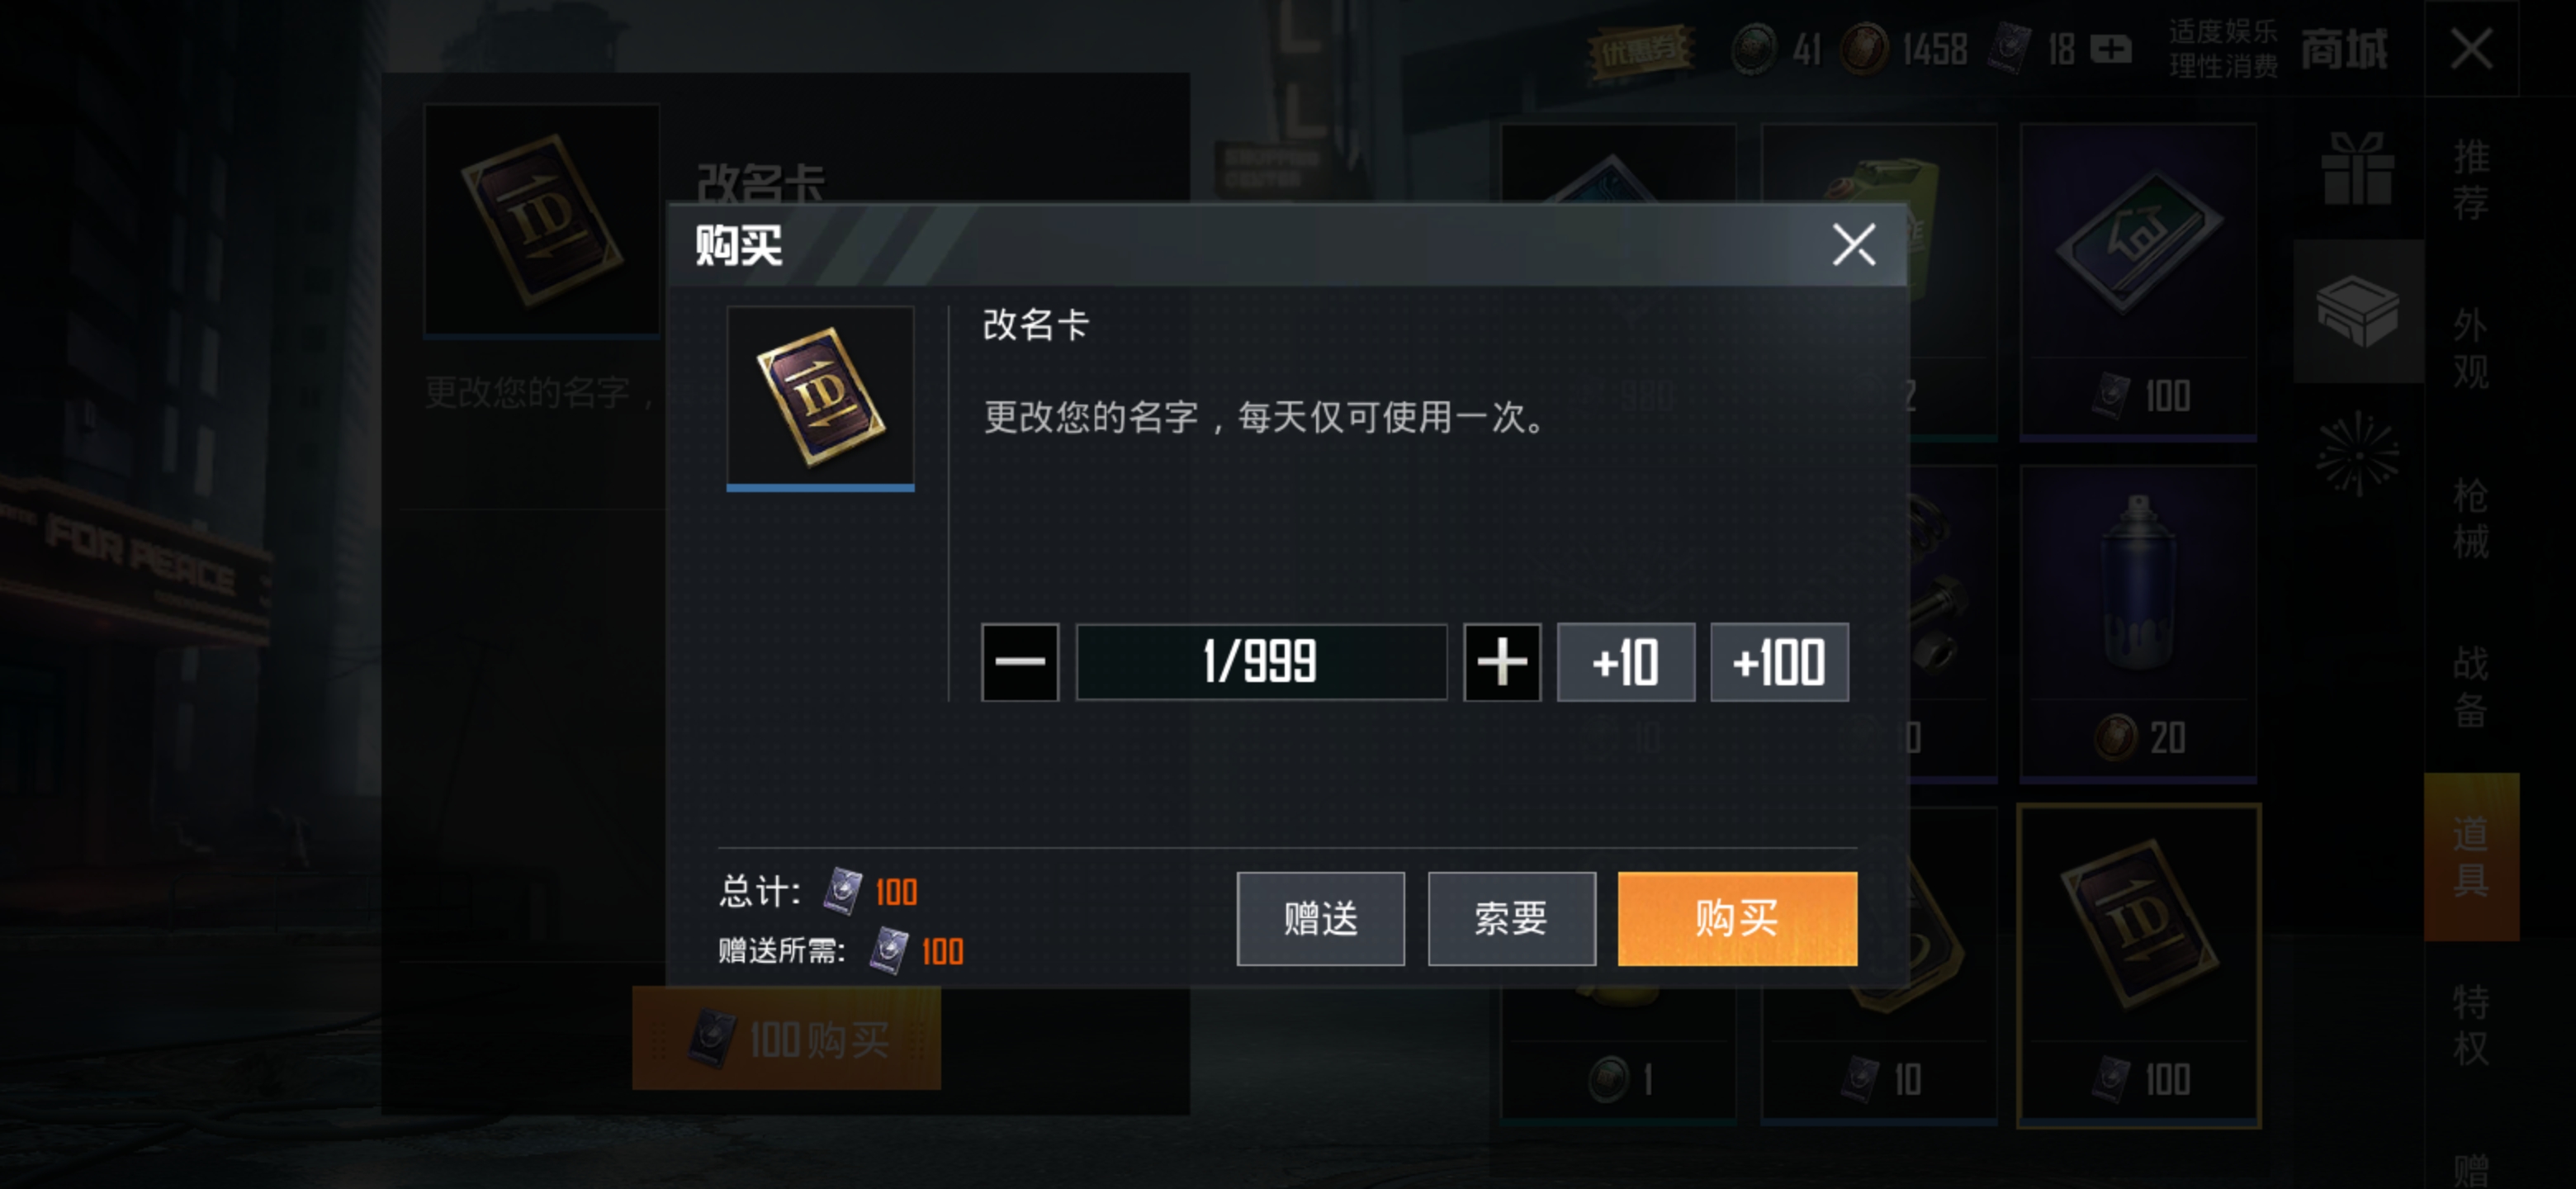Close the 购买 dialog
Screen dimensions: 2576x1189
click(x=1853, y=245)
